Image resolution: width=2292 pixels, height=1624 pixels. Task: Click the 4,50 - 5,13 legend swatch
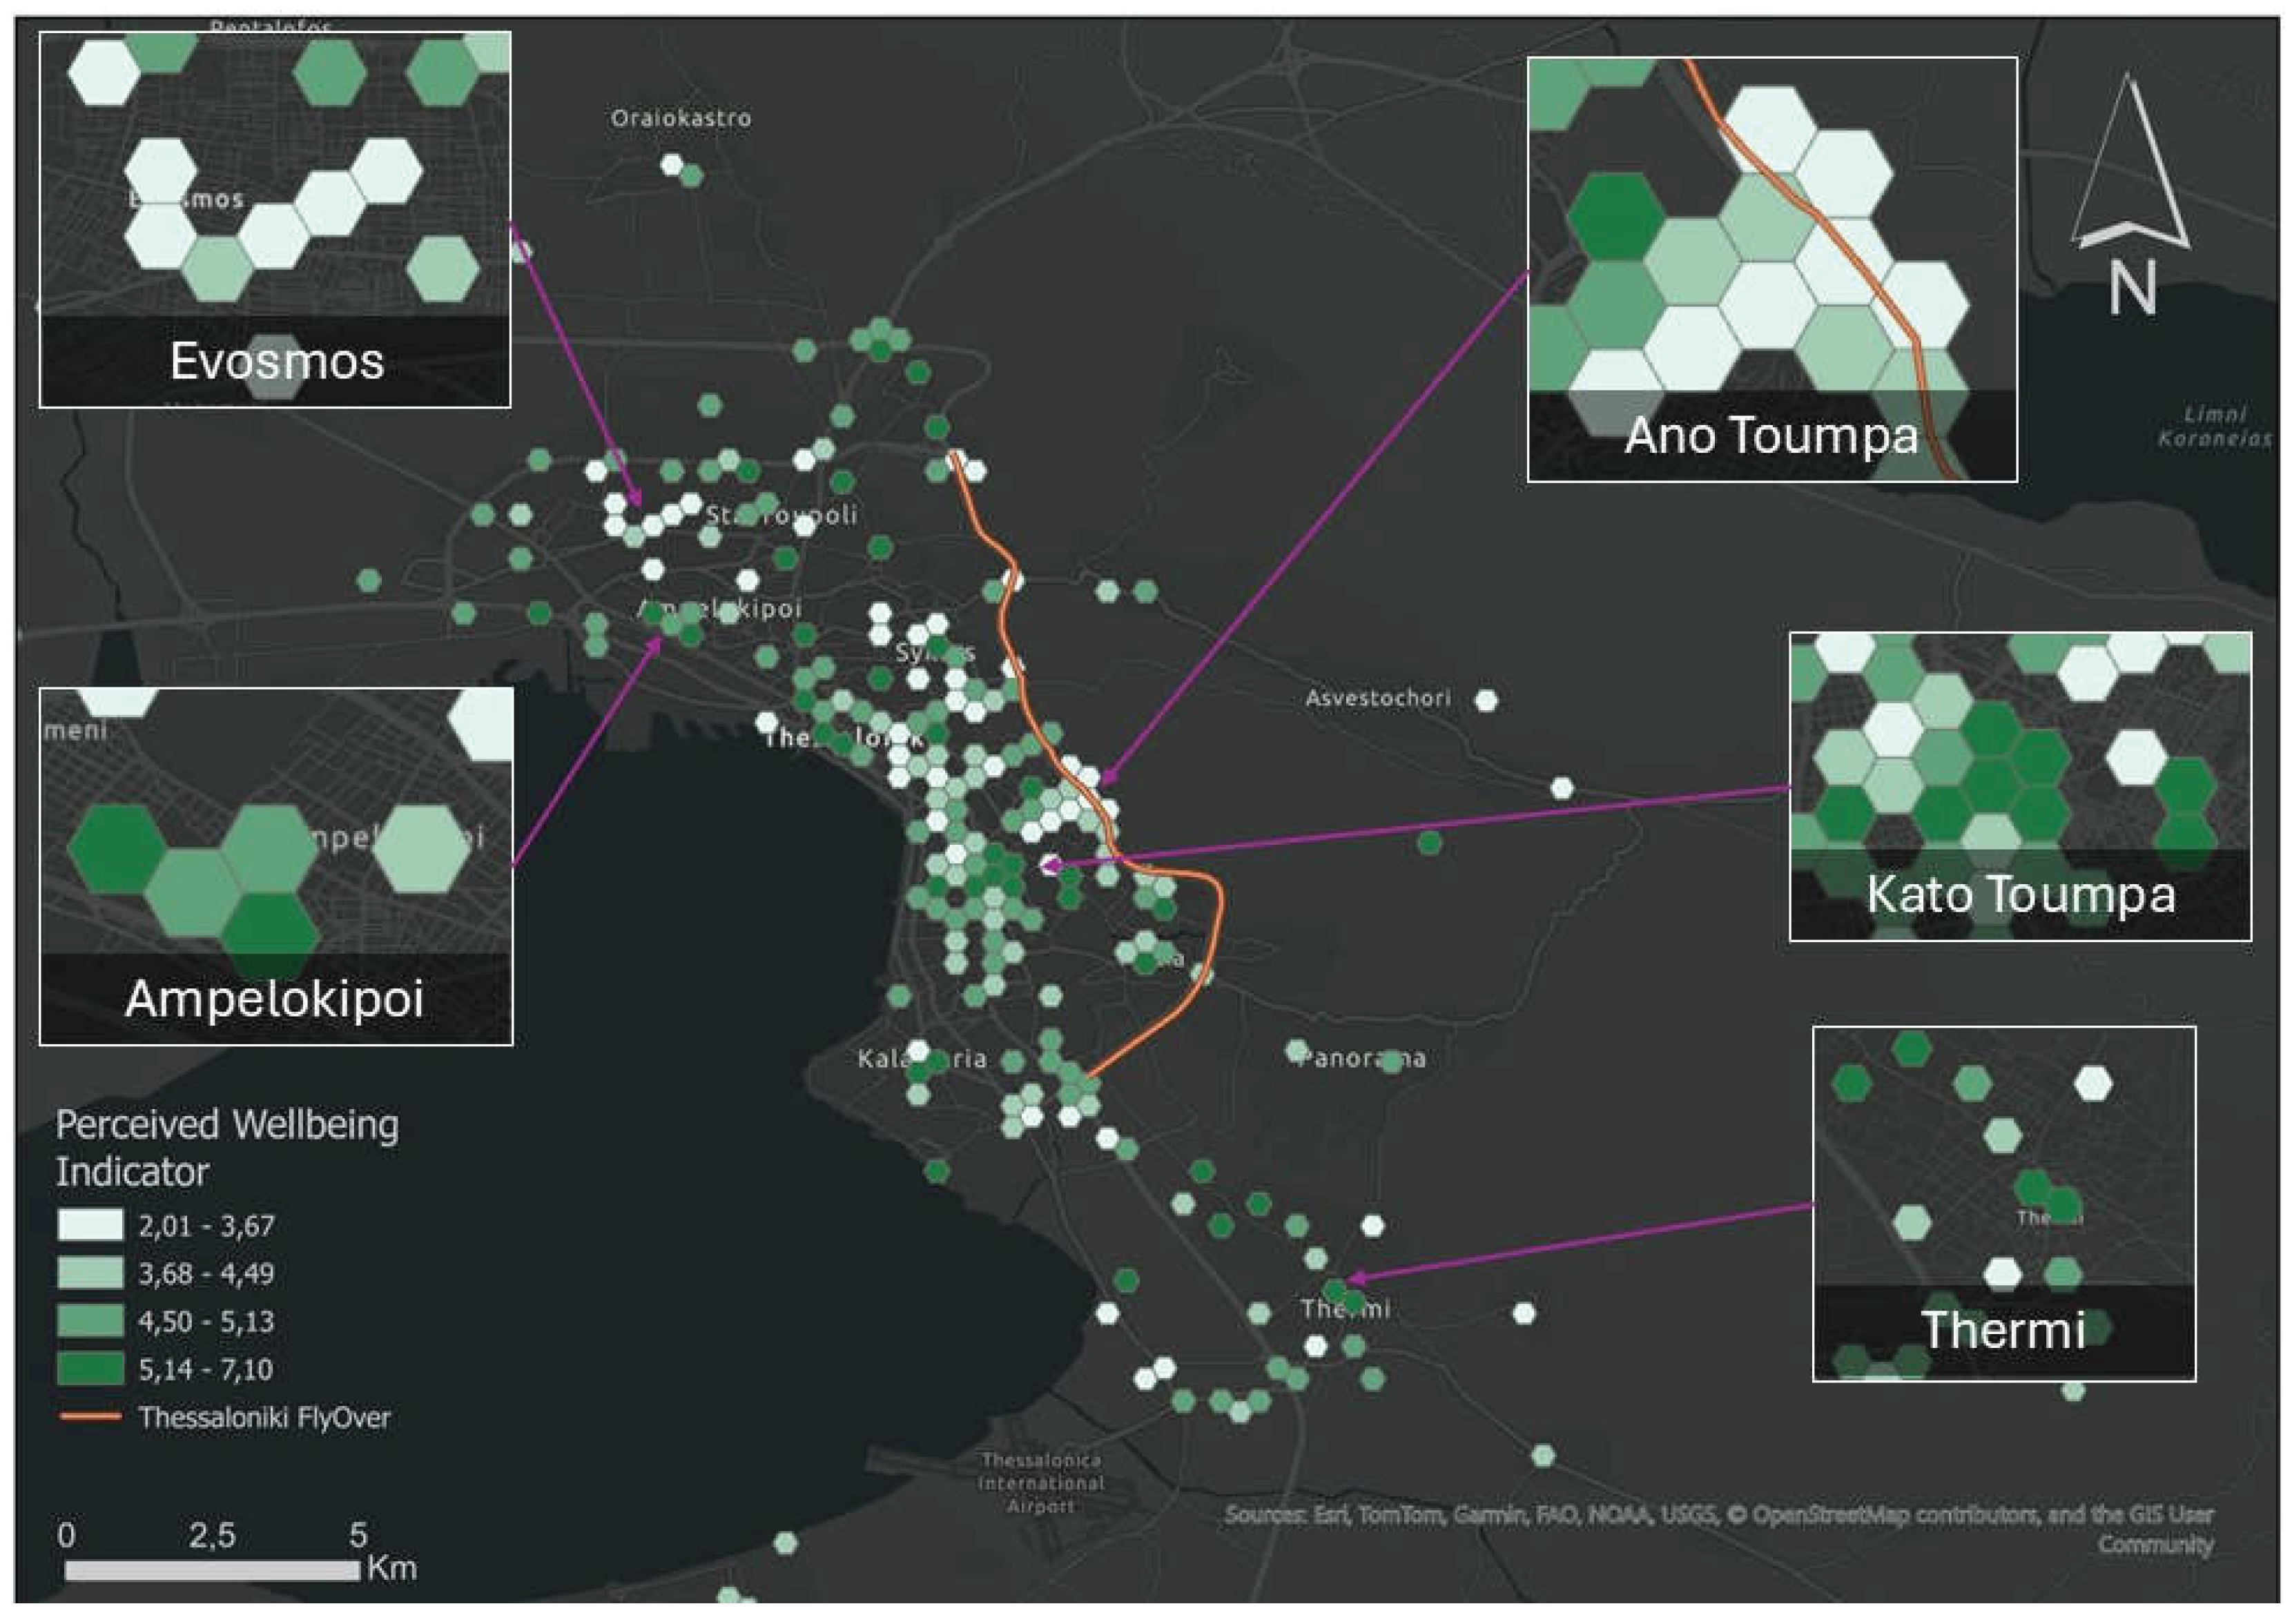point(90,1321)
